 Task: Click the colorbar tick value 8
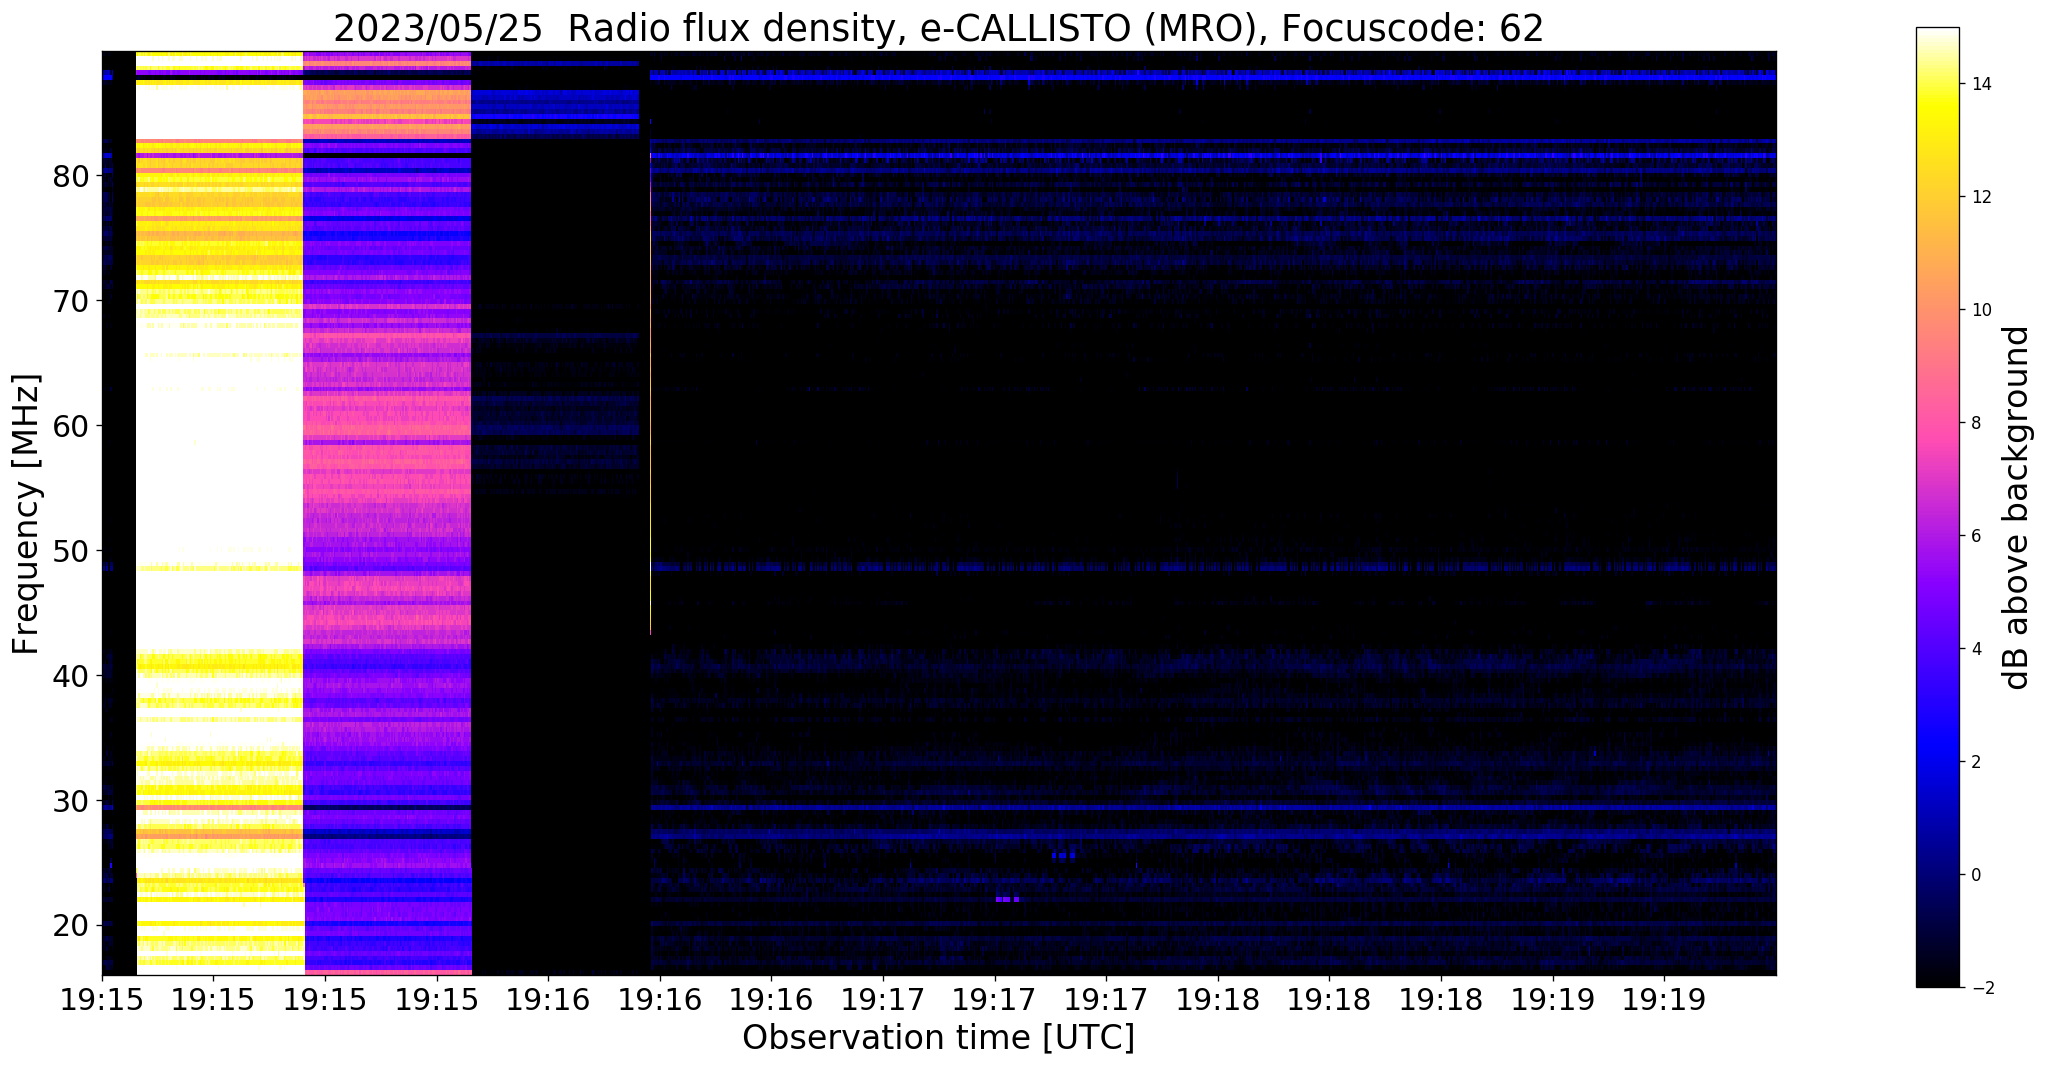click(1975, 423)
